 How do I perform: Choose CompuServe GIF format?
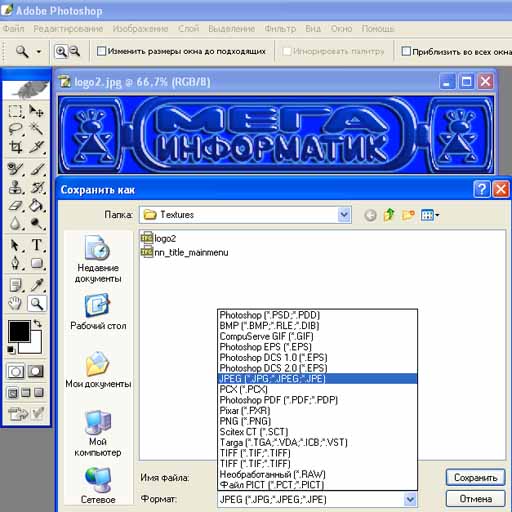(x=317, y=336)
